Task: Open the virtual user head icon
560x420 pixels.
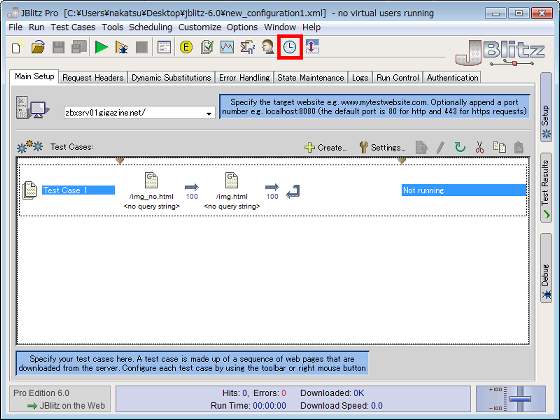Action: pos(268,47)
